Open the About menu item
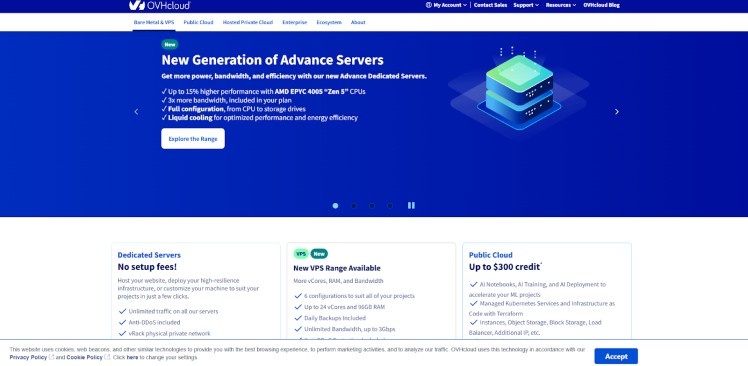Viewport: 748px width, 366px height. pos(358,22)
